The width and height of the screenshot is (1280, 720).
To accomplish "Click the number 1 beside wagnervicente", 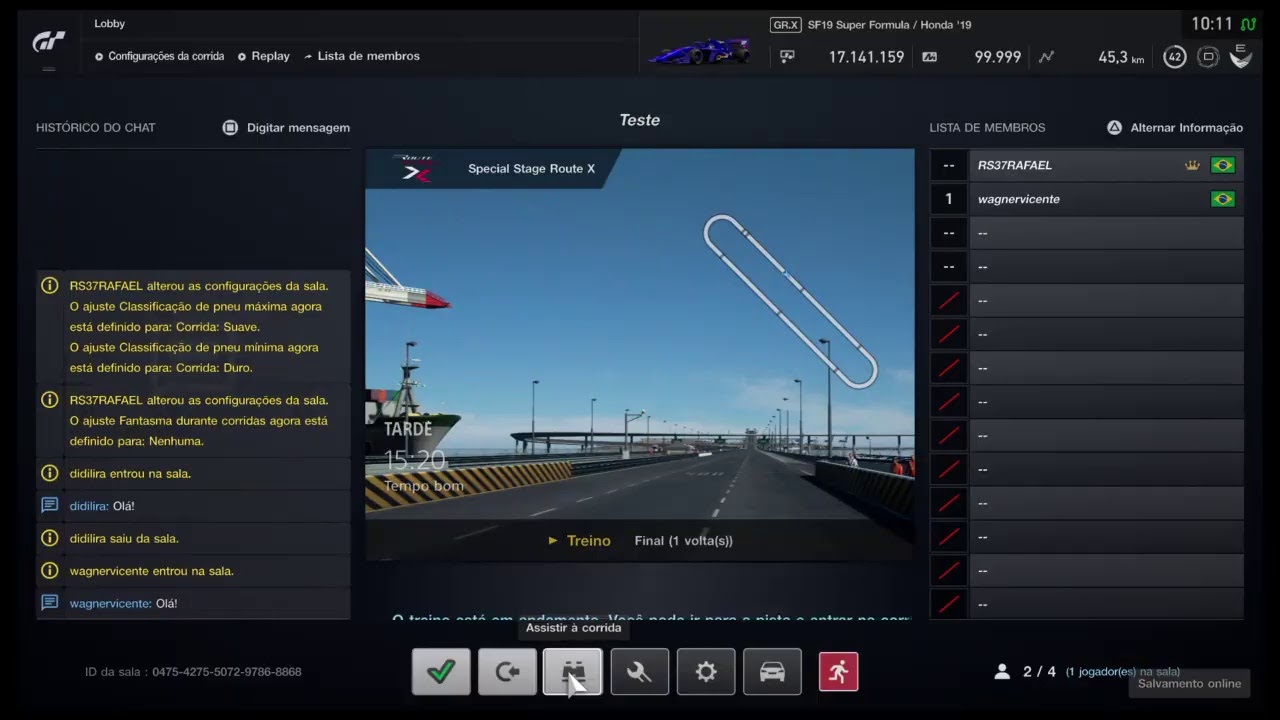I will point(949,200).
